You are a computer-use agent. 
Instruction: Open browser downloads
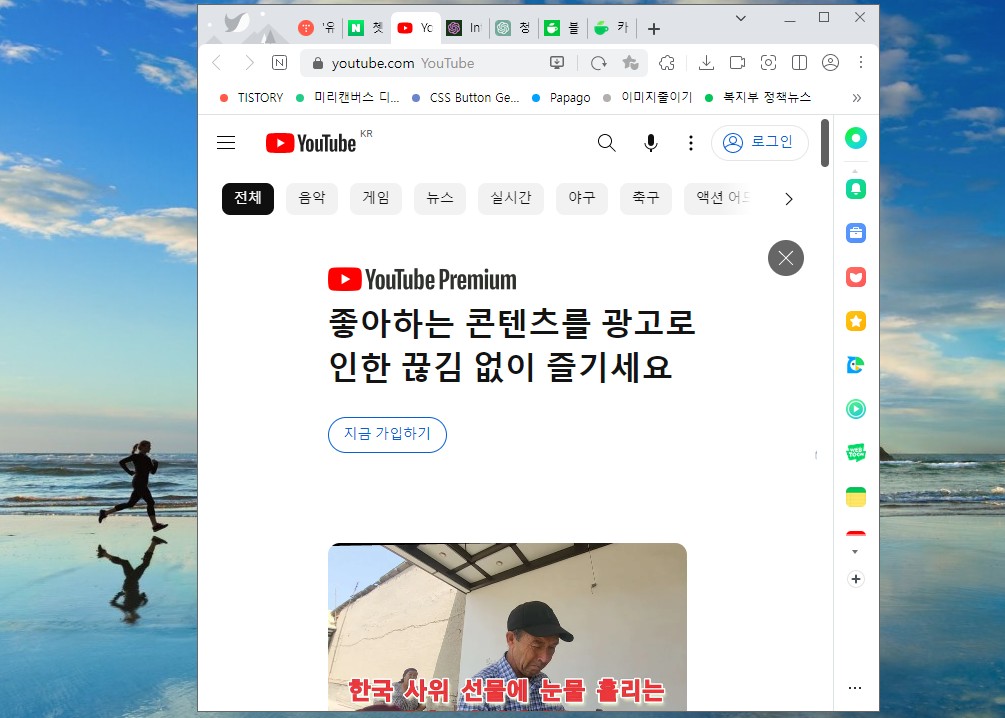[706, 63]
